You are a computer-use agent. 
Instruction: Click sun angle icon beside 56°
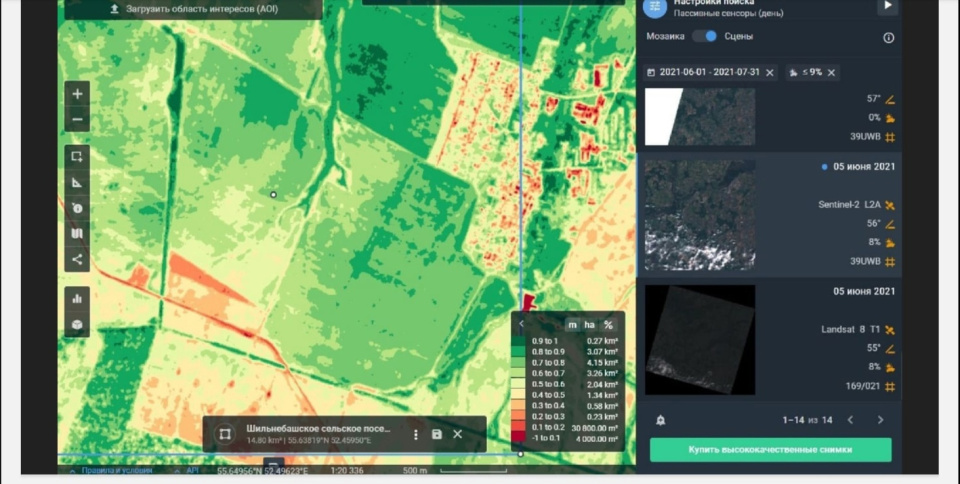pyautogui.click(x=890, y=224)
